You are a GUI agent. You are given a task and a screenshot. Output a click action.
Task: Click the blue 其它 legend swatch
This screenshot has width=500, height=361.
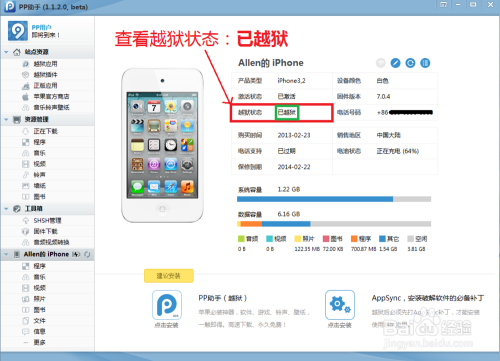point(382,239)
